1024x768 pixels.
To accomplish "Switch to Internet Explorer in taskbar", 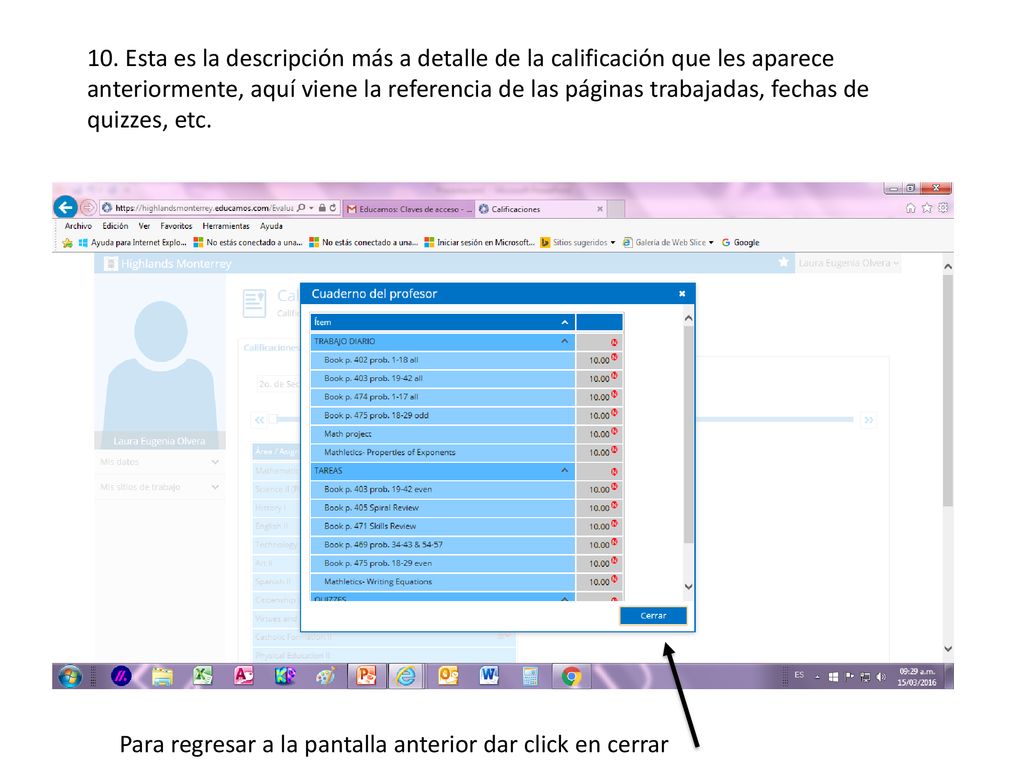I will (x=406, y=676).
